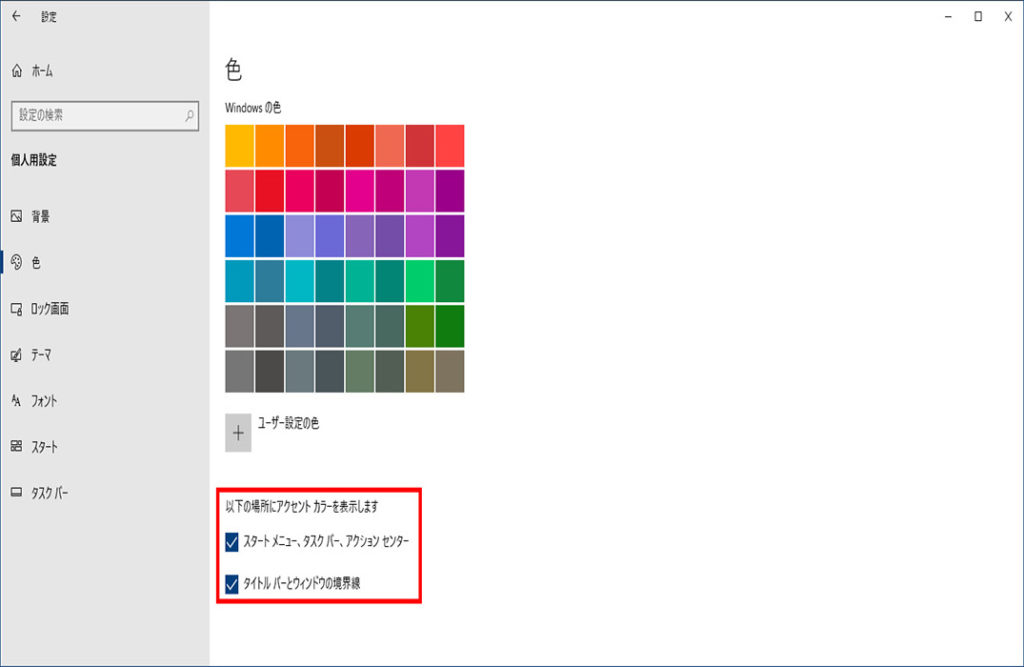
Task: Select the yellow-gold swatch in first row
Action: [240, 146]
